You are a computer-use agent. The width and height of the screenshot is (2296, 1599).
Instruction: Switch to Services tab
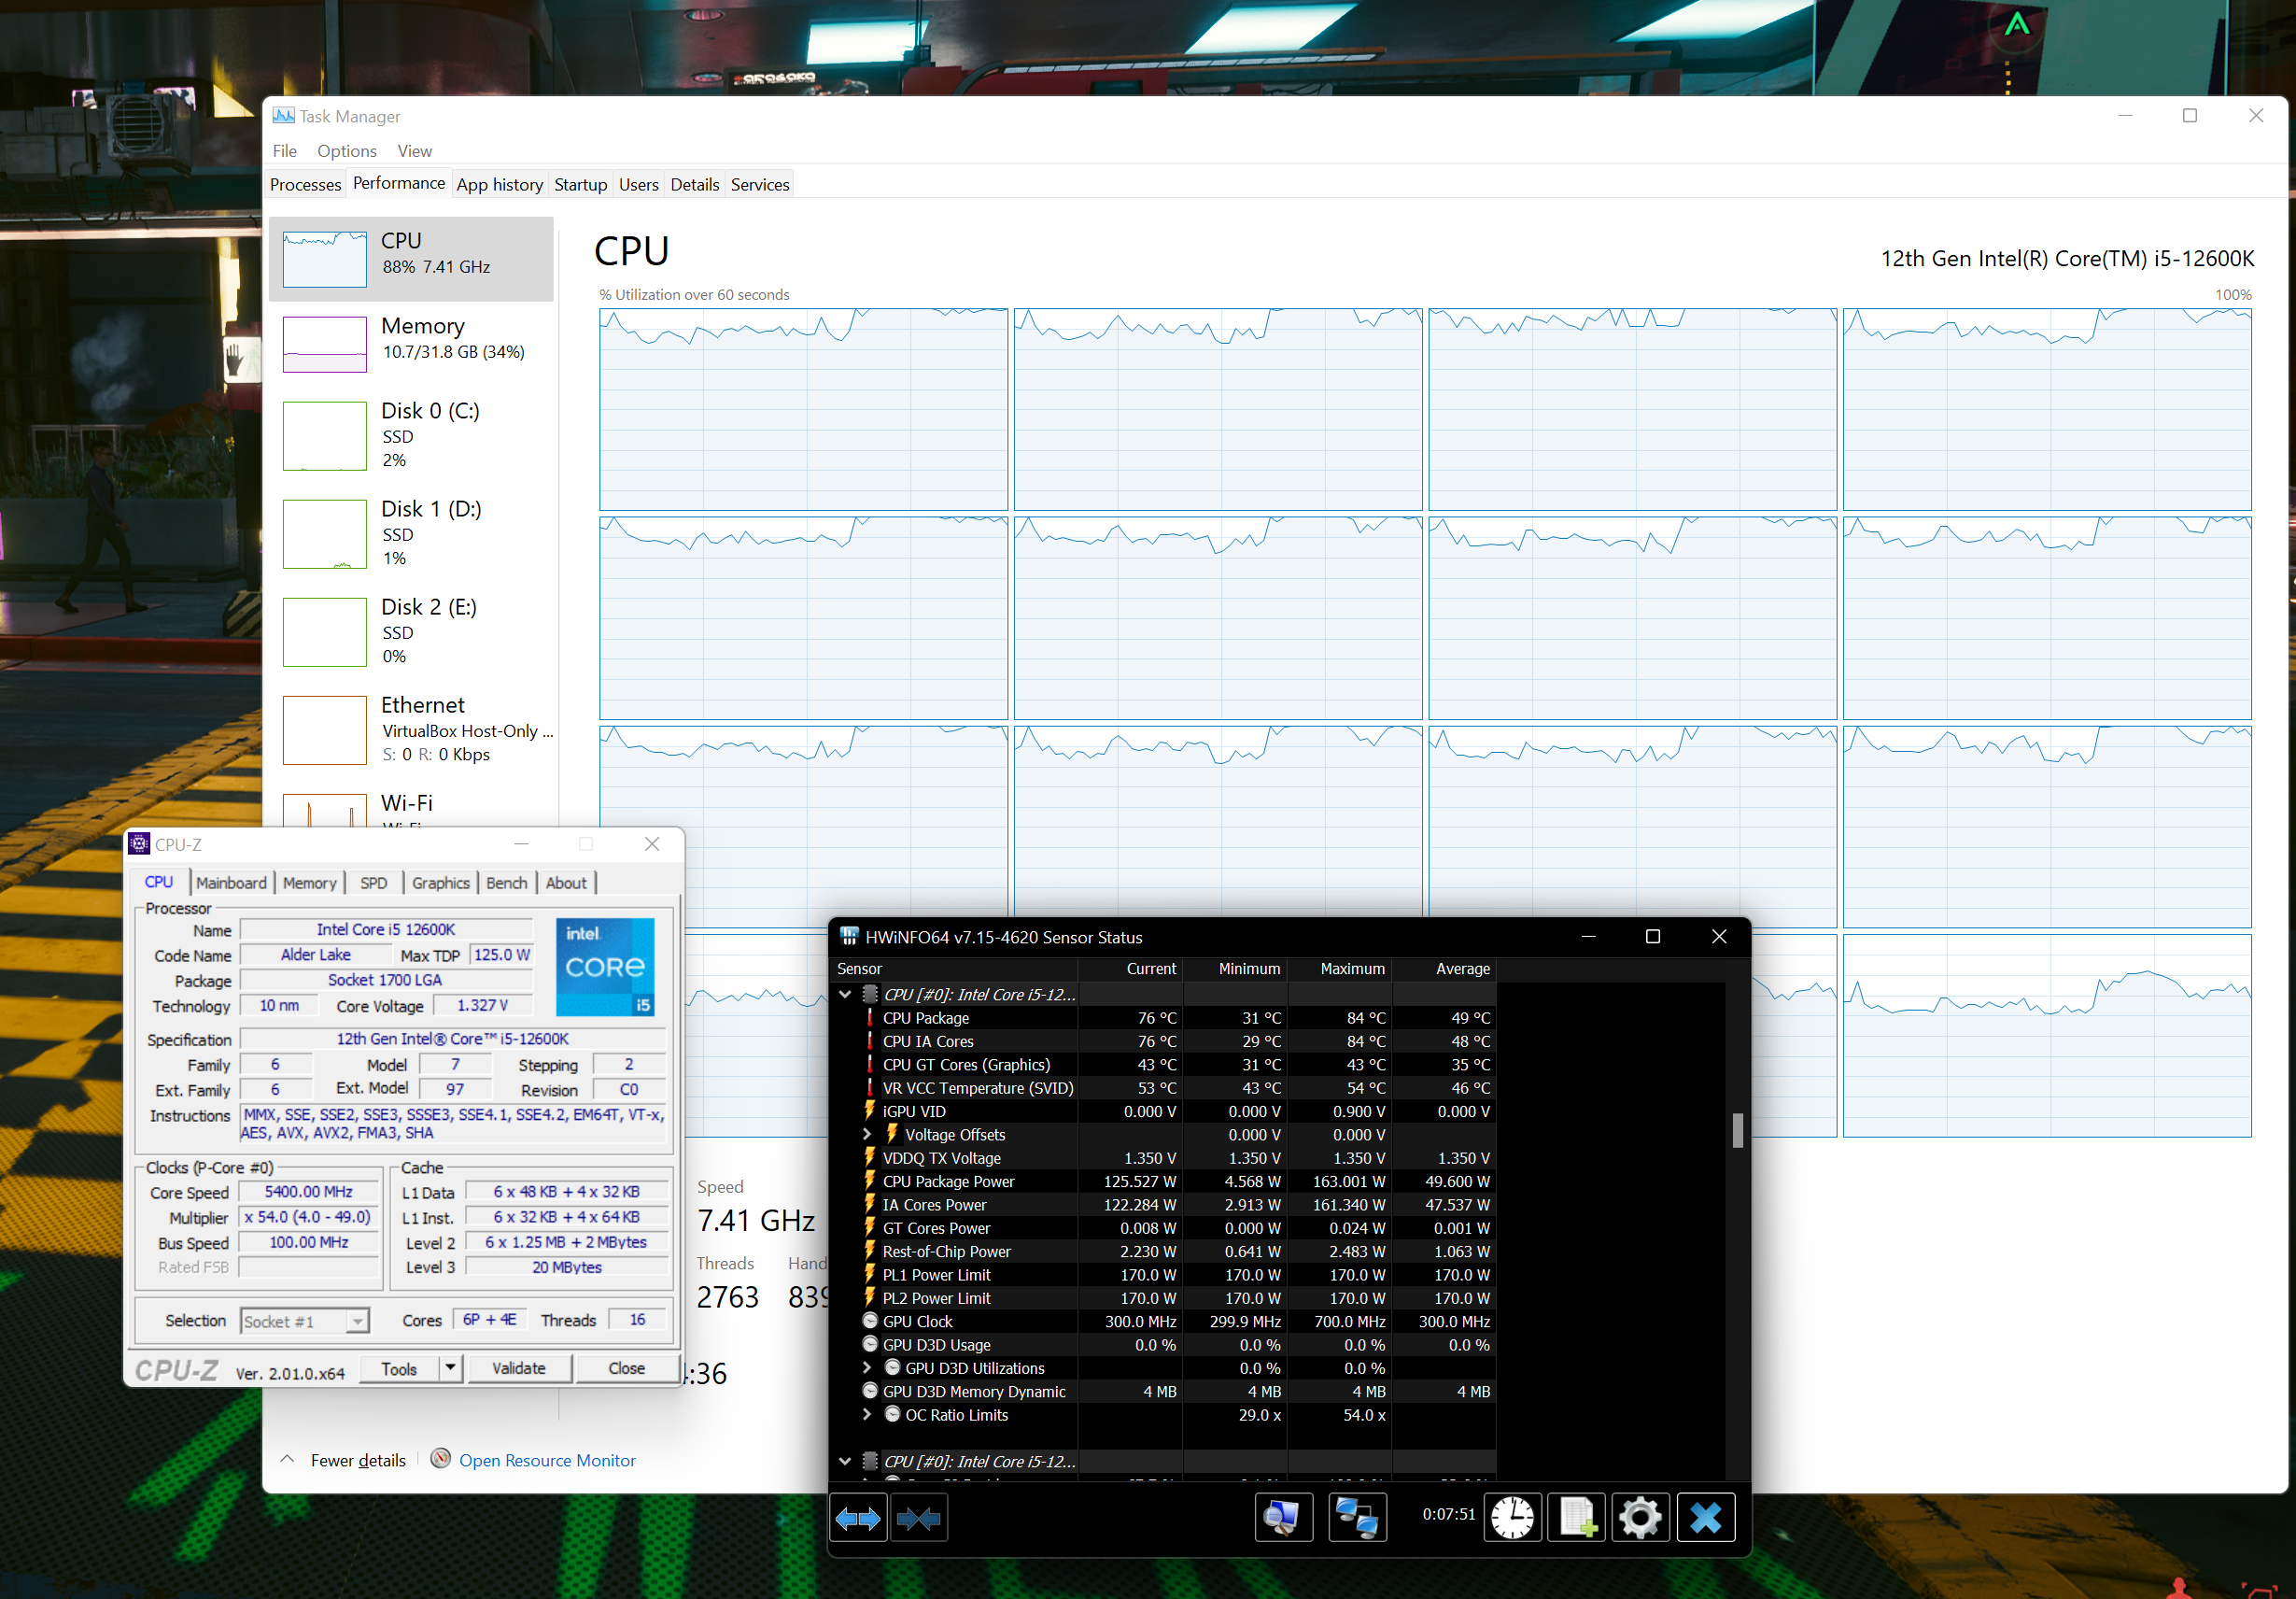[760, 184]
